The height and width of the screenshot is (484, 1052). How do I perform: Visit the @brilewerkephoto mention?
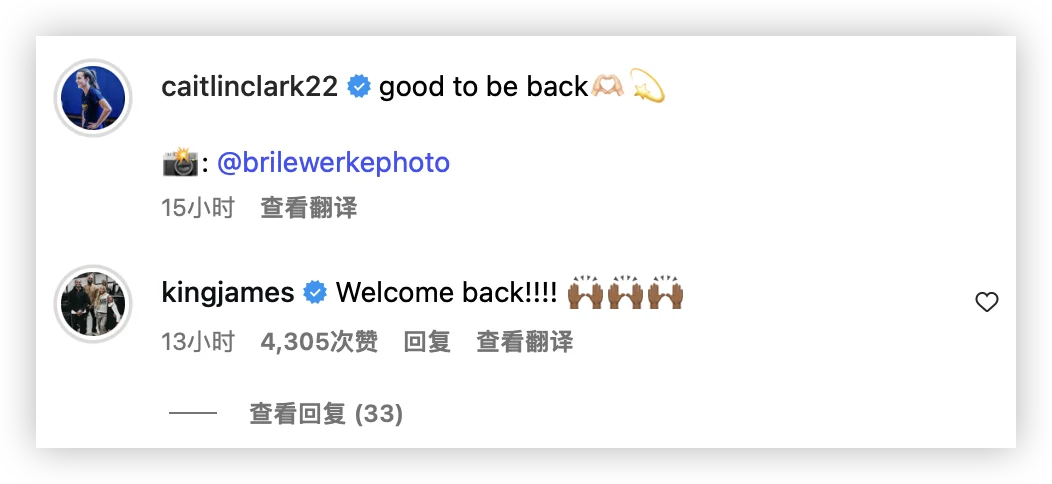333,163
